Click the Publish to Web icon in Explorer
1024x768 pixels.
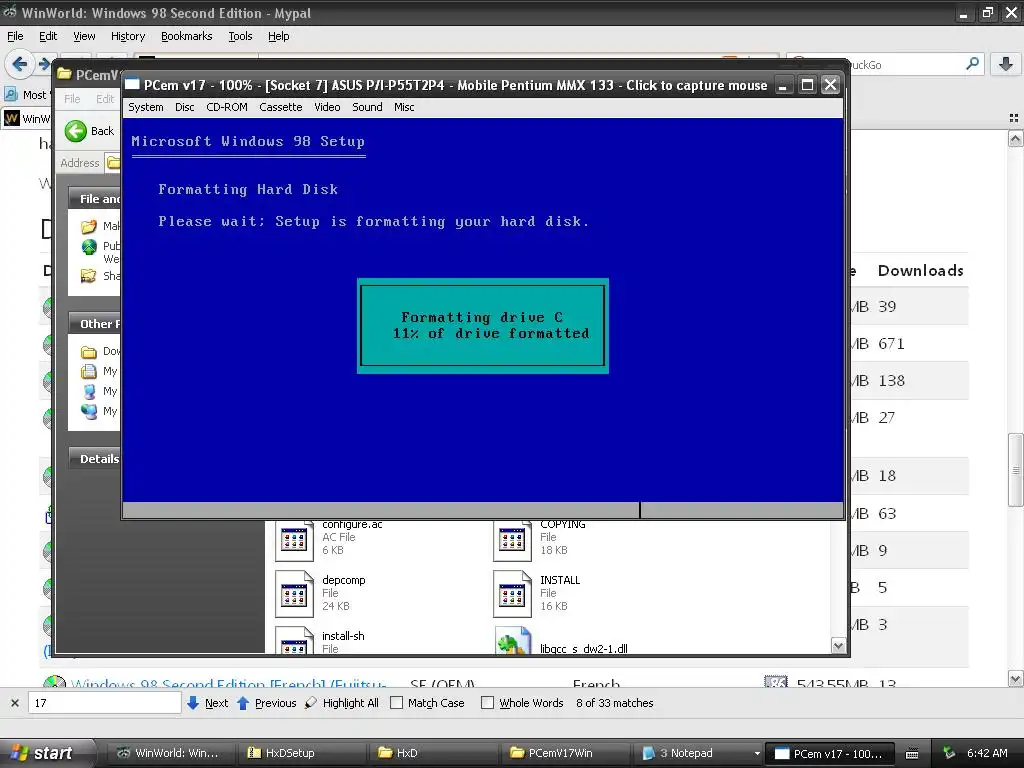click(x=89, y=247)
